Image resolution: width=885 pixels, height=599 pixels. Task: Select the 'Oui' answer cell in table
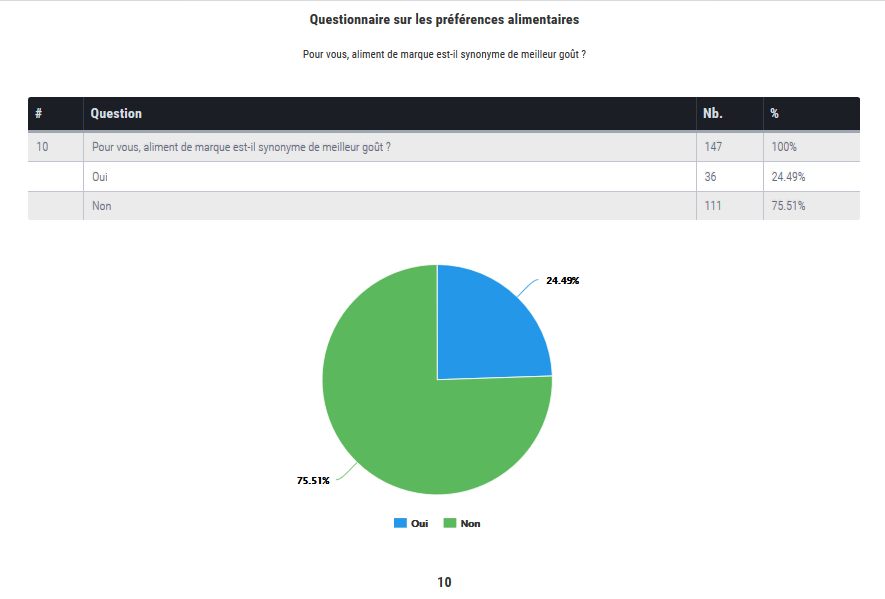click(x=100, y=176)
